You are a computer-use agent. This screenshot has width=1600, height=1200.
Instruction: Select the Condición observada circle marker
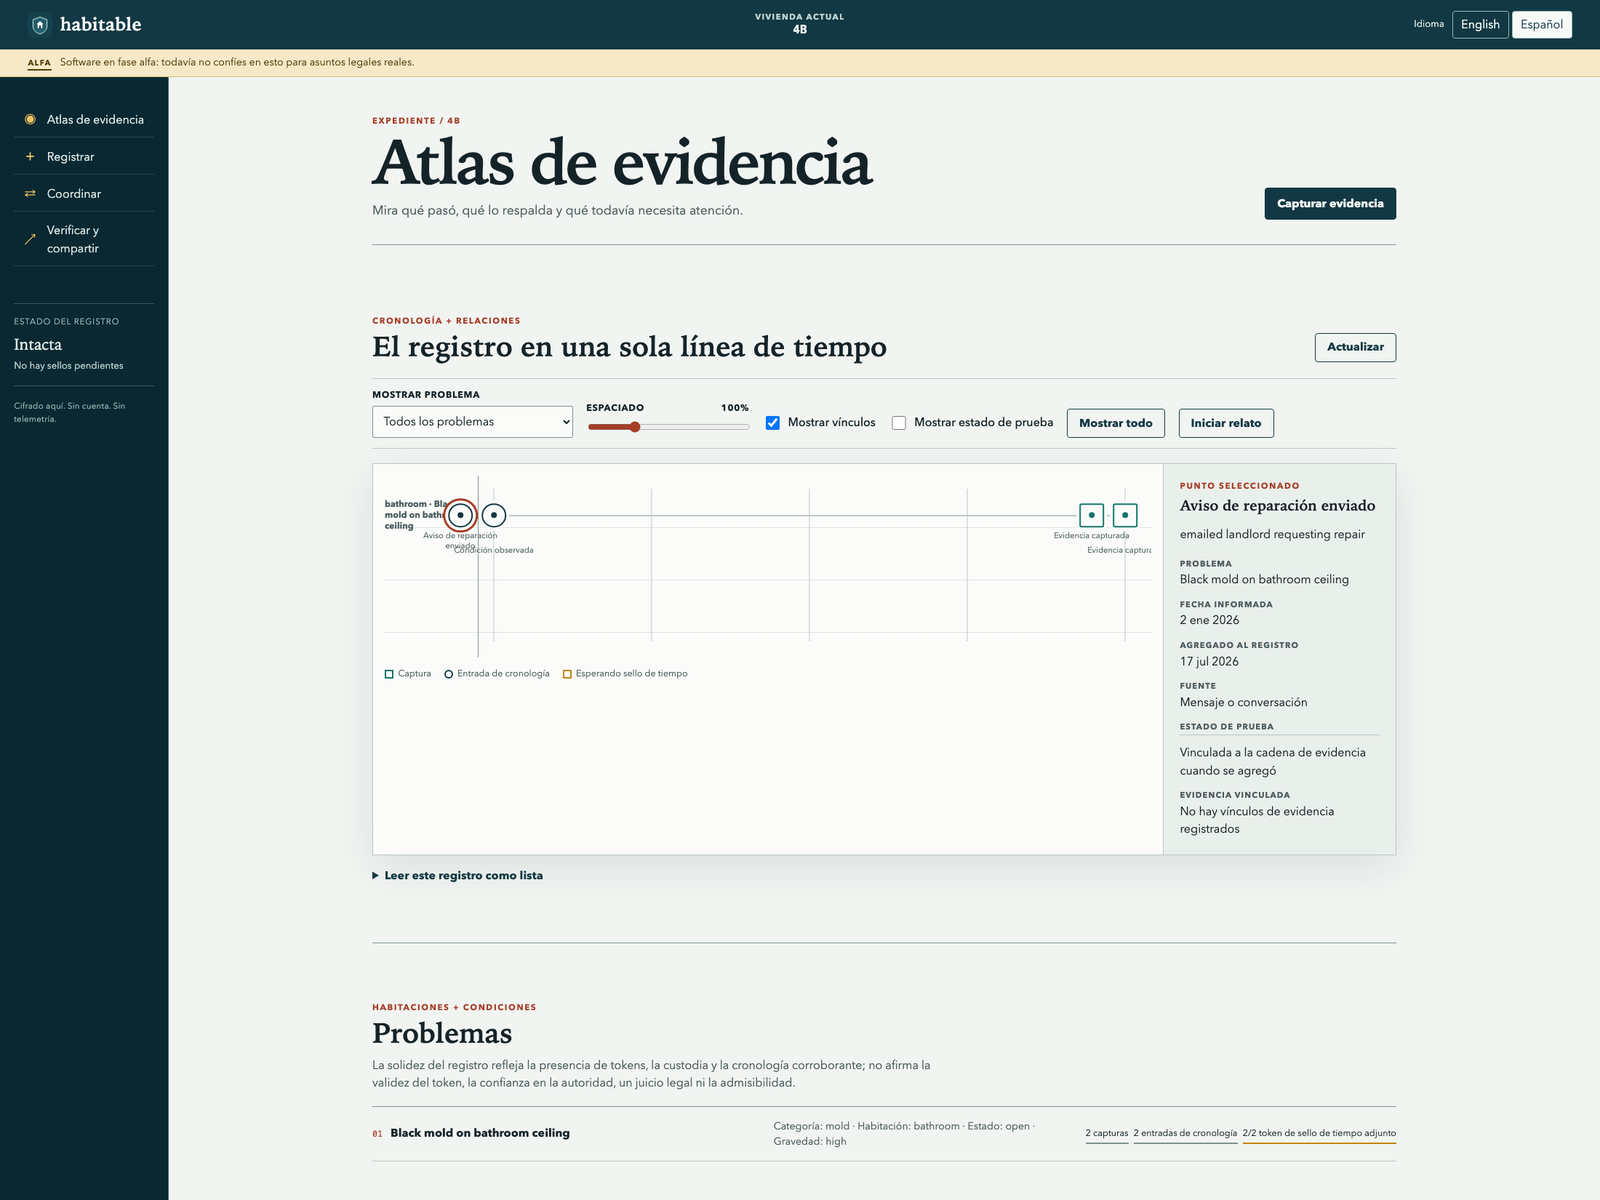(x=494, y=515)
